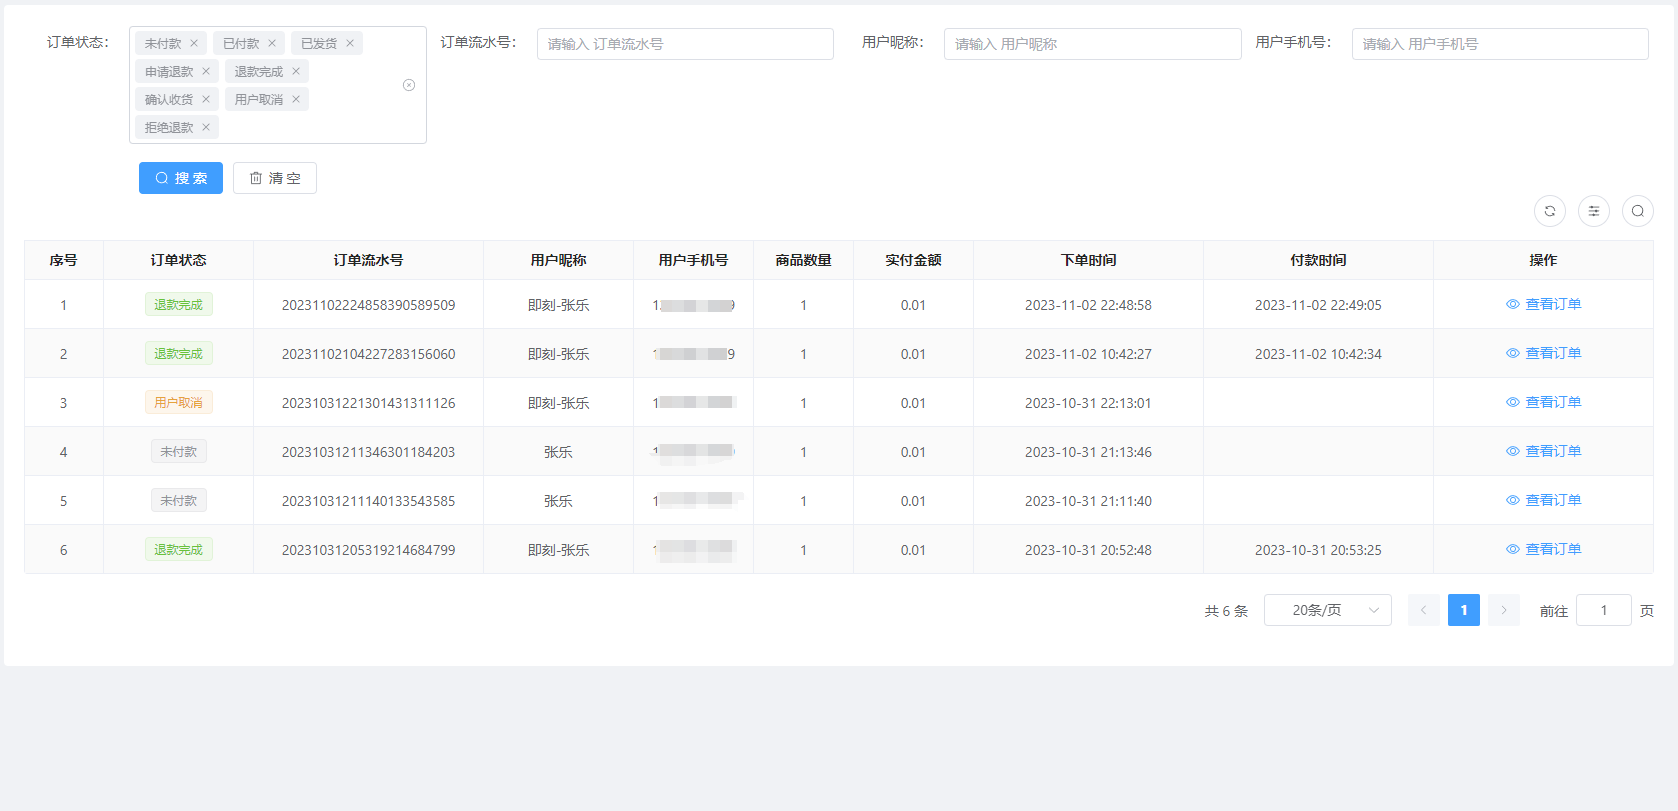Open the column settings icon

1593,211
